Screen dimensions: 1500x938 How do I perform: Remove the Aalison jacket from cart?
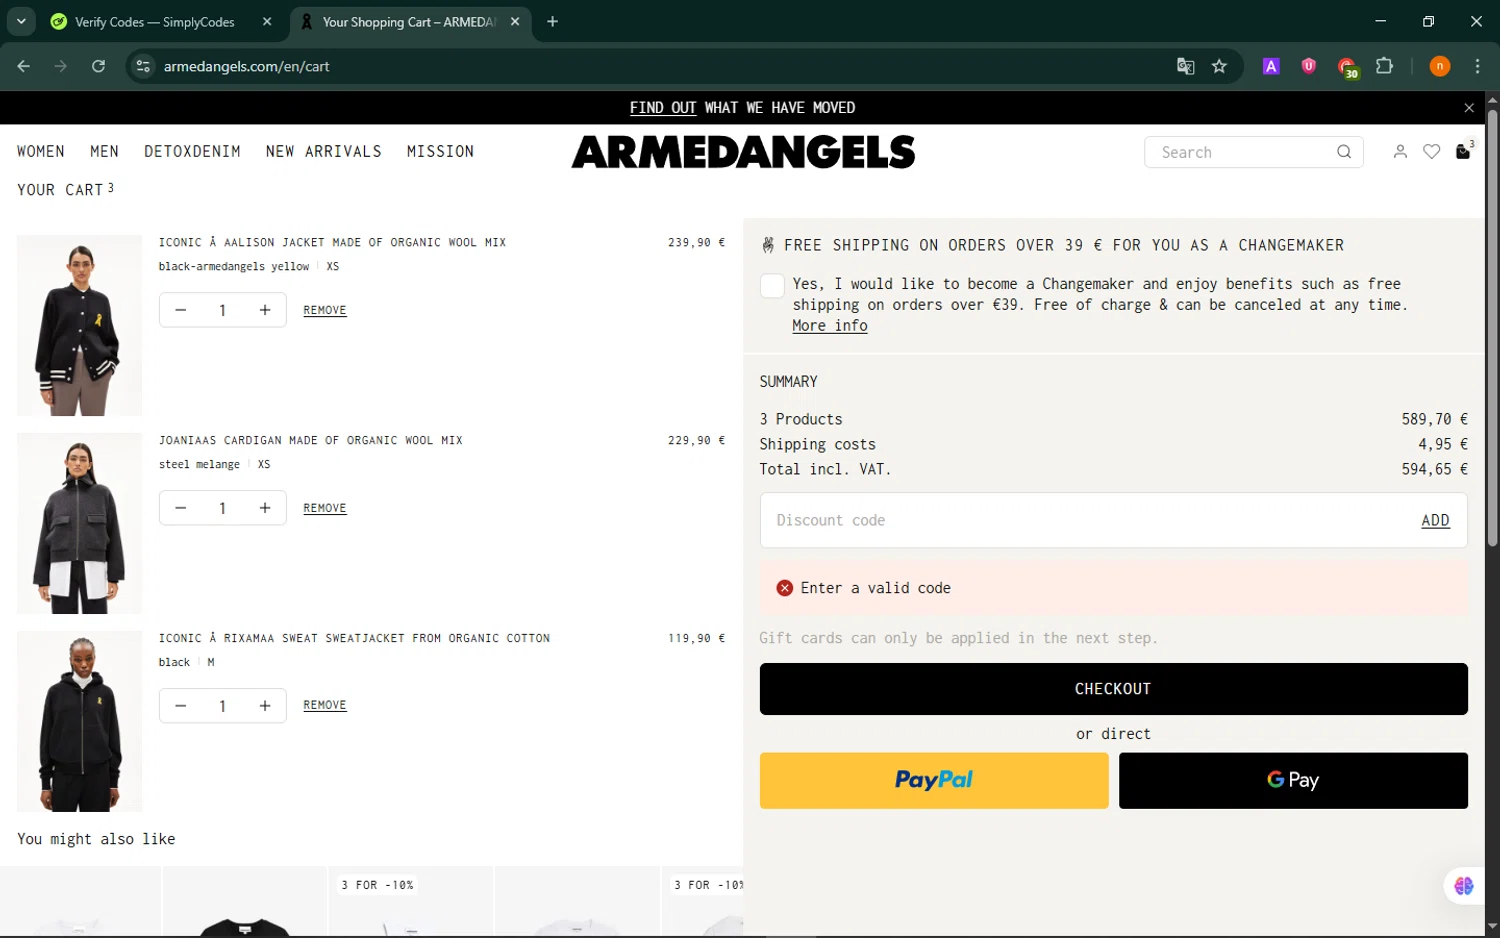click(x=325, y=310)
